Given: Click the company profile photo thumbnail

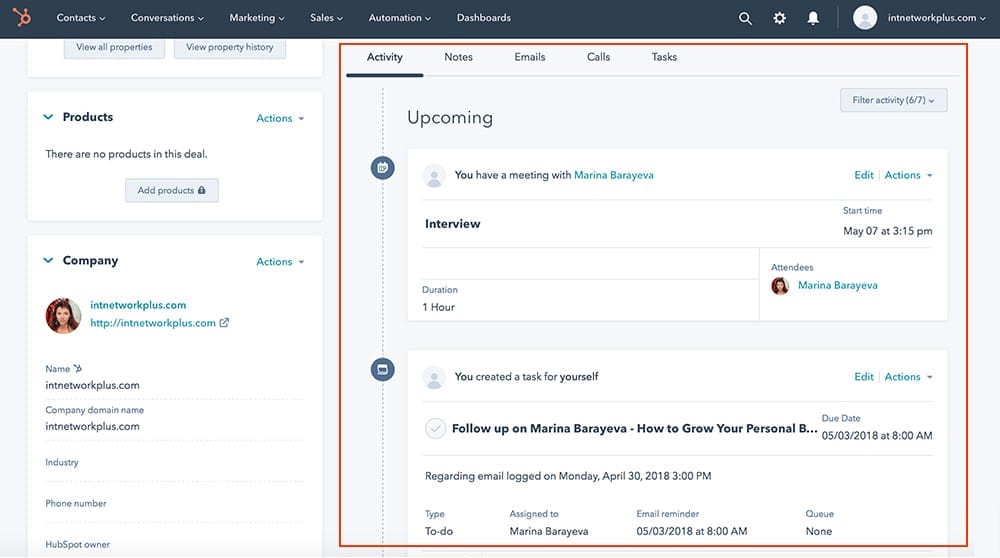Looking at the screenshot, I should [63, 315].
